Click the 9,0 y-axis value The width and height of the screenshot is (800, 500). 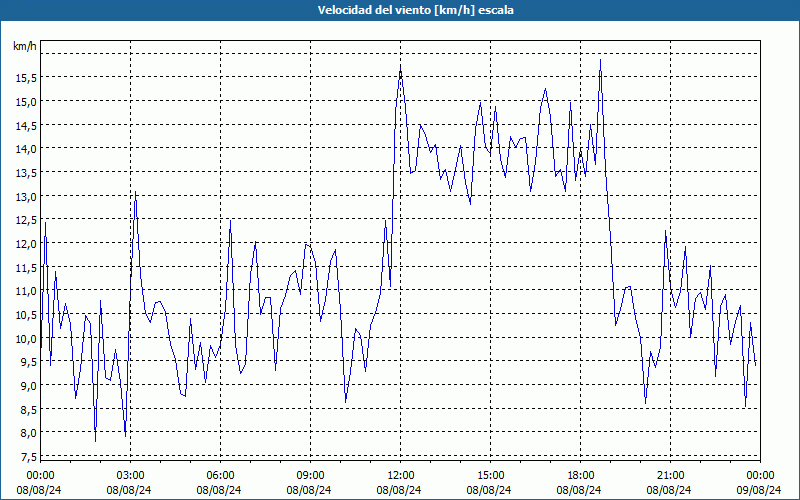pyautogui.click(x=28, y=385)
